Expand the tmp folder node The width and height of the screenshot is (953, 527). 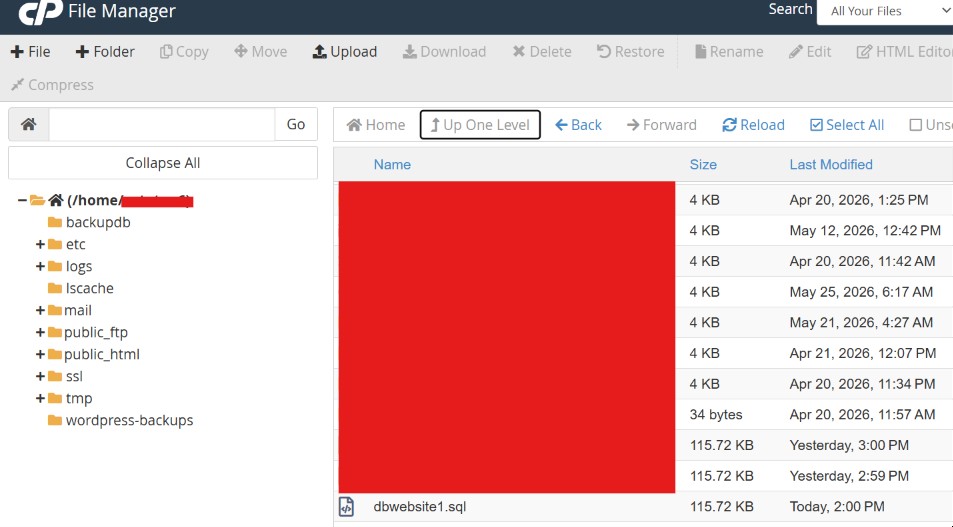(40, 398)
